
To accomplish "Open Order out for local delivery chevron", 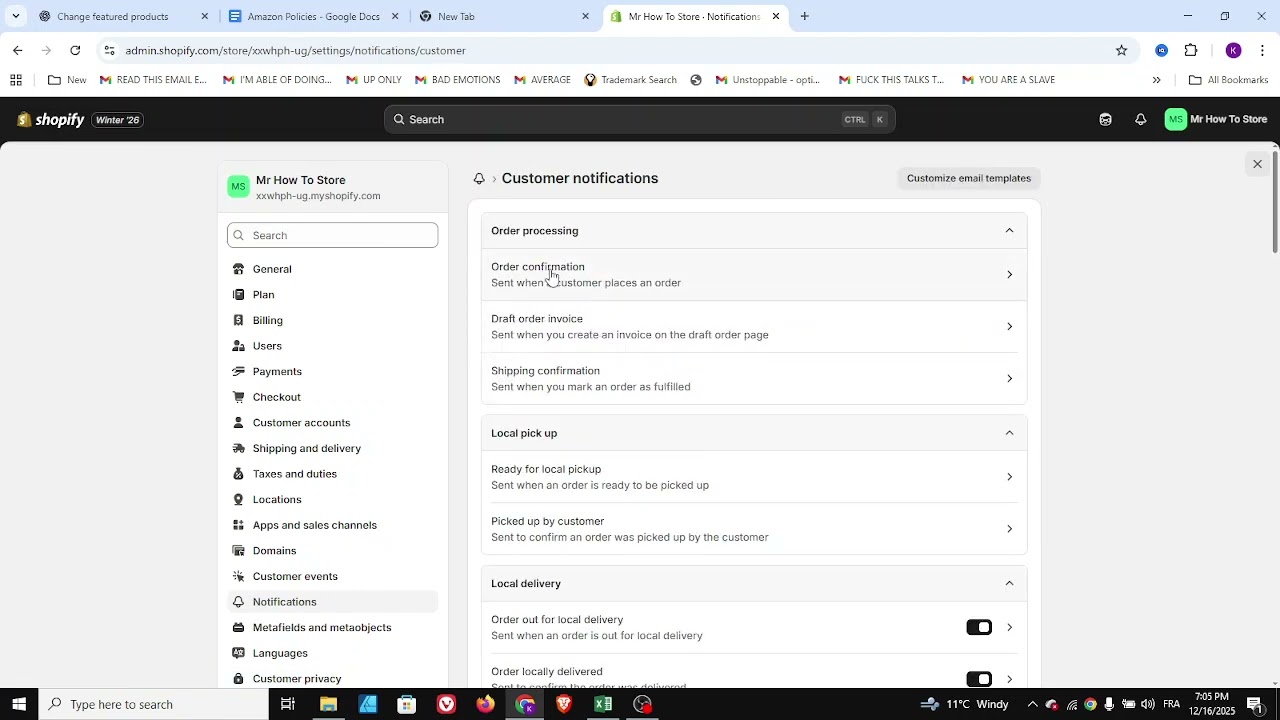I will [x=1009, y=627].
